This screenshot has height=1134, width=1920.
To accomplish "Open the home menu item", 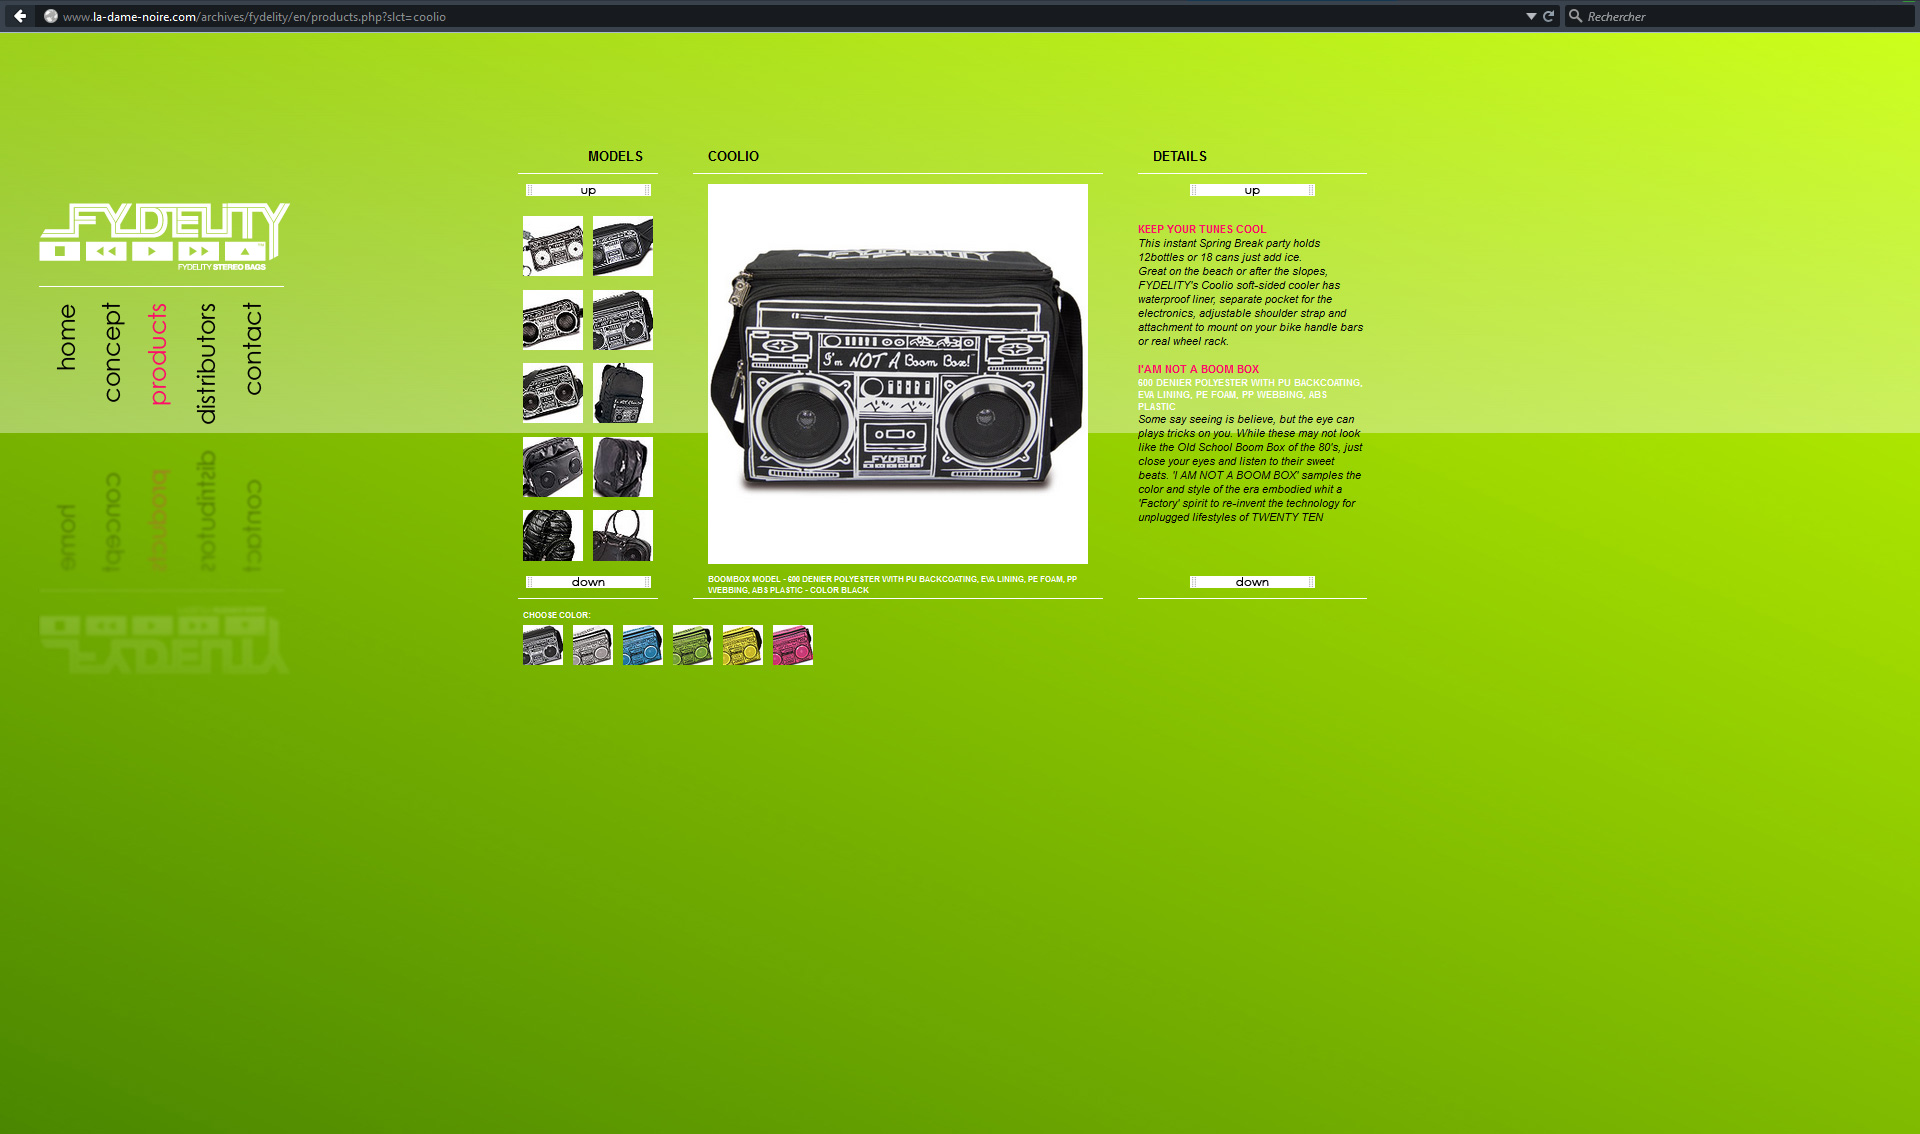I will coord(66,338).
